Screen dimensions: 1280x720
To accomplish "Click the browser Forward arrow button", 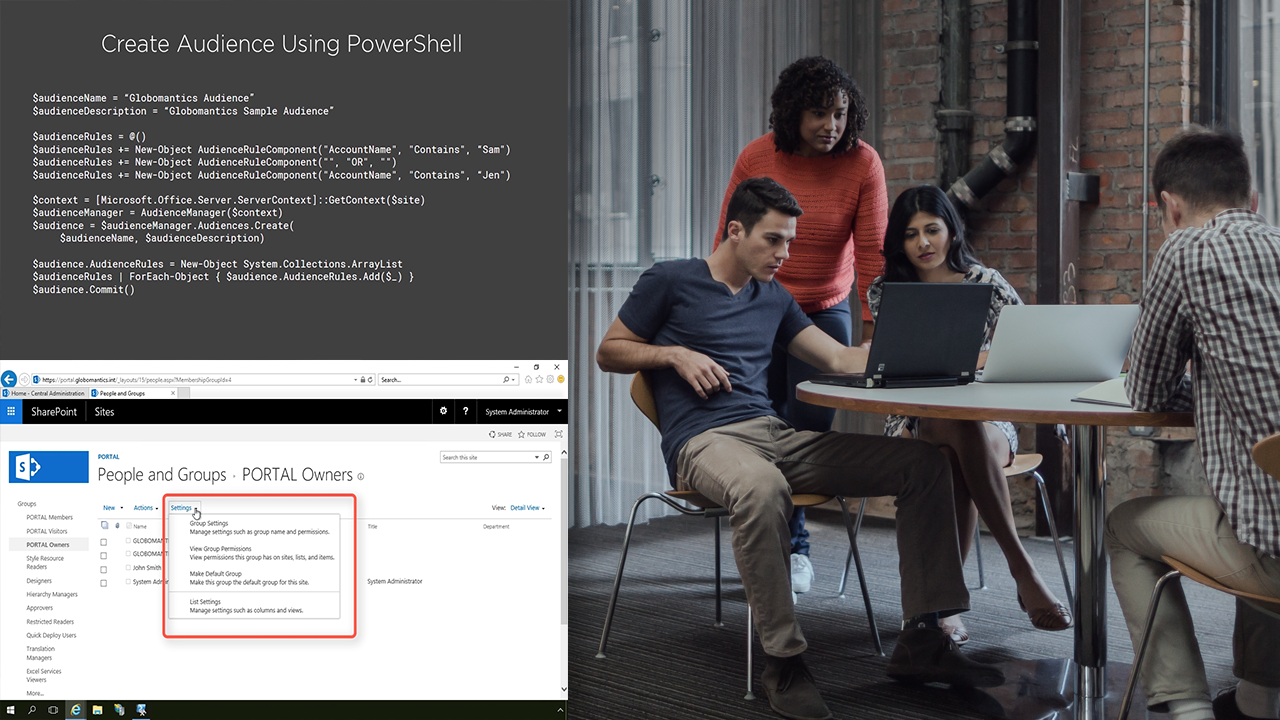I will pyautogui.click(x=24, y=380).
